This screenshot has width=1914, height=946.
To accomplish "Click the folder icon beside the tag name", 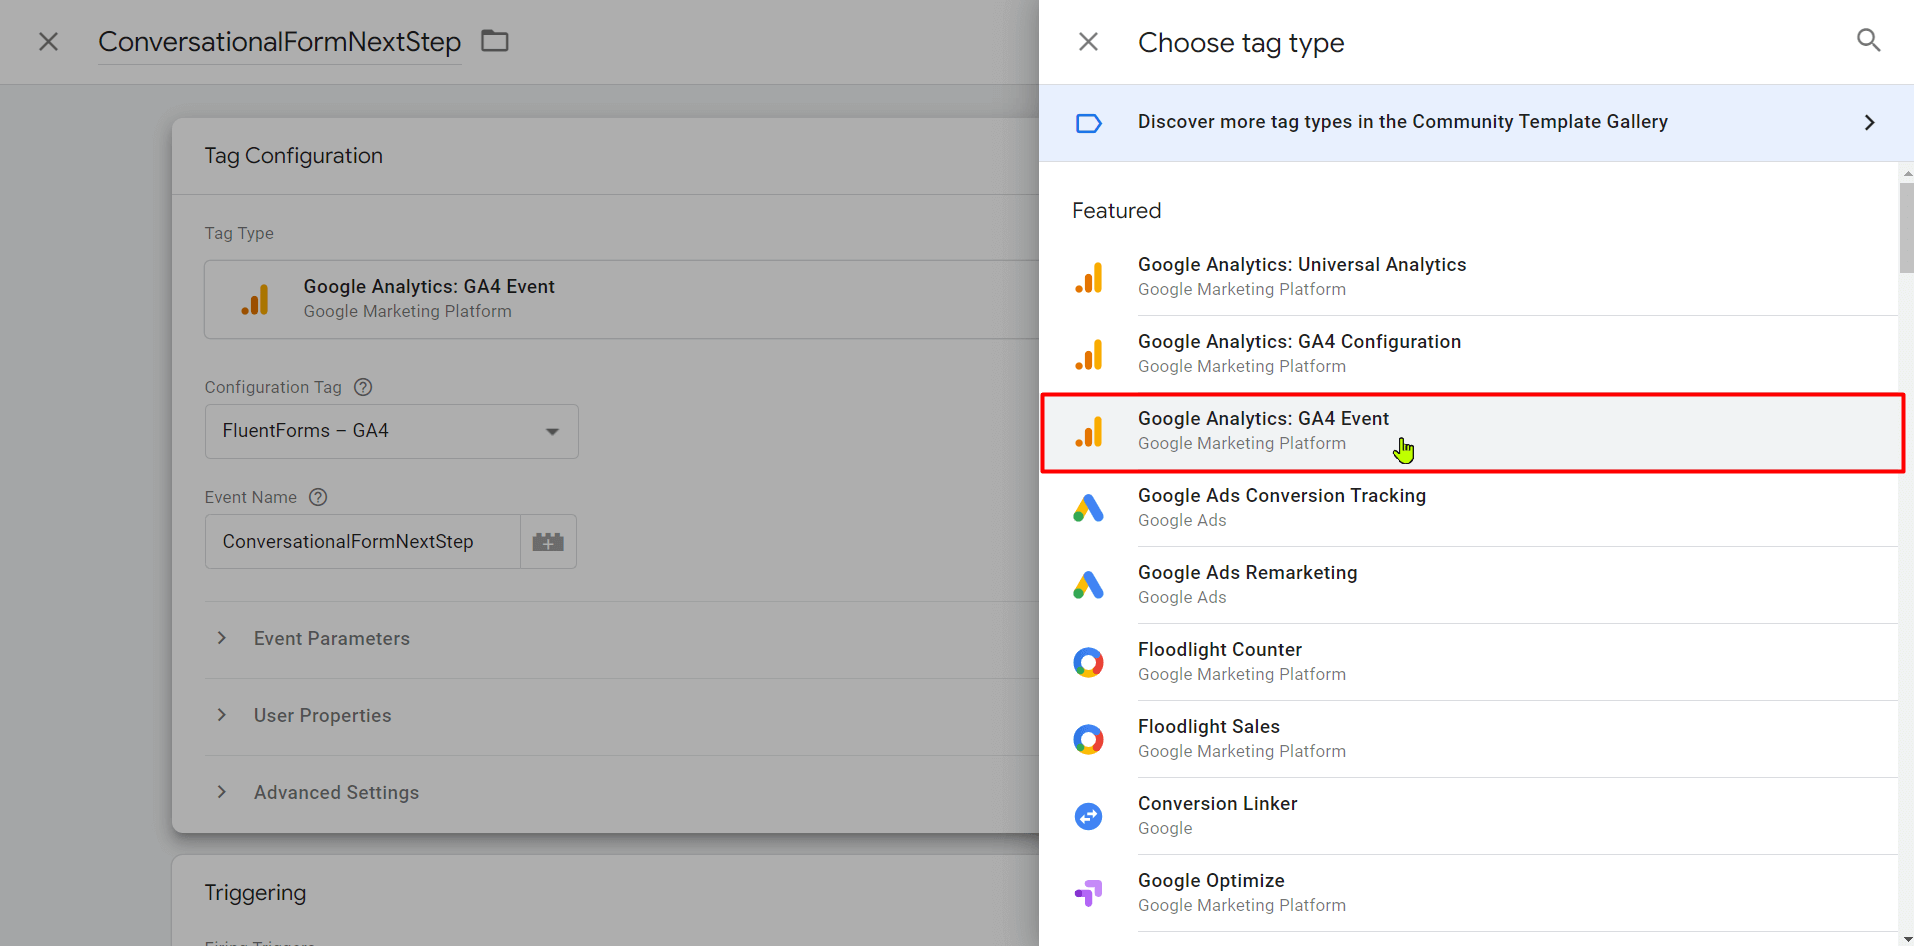I will coord(495,41).
